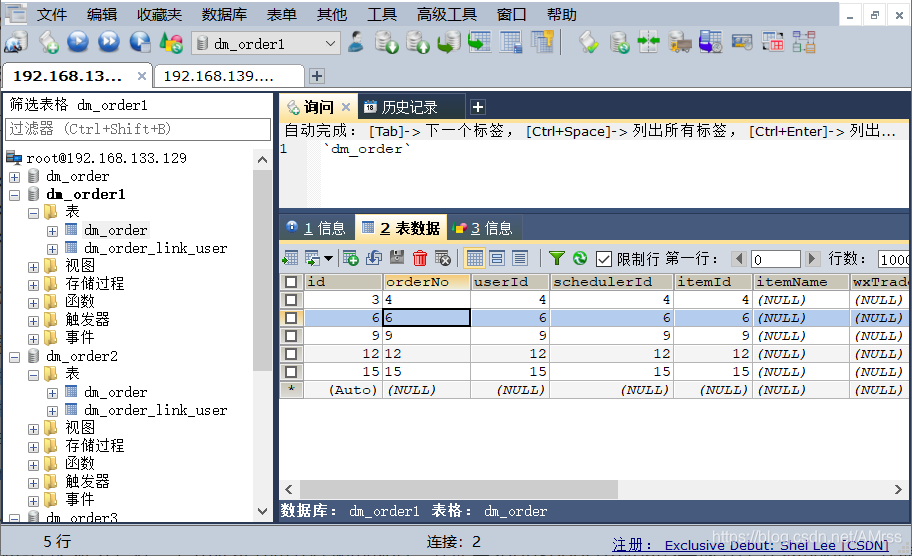Screen dimensions: 912x556
Task: Click the horizontal scrollbar thumb of data grid
Action: click(x=459, y=490)
